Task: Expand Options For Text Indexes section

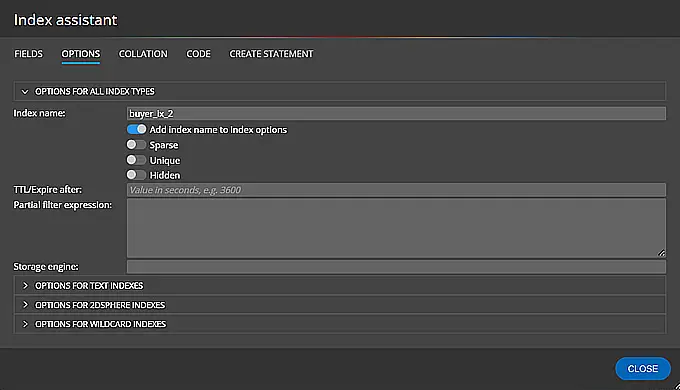Action: point(340,285)
